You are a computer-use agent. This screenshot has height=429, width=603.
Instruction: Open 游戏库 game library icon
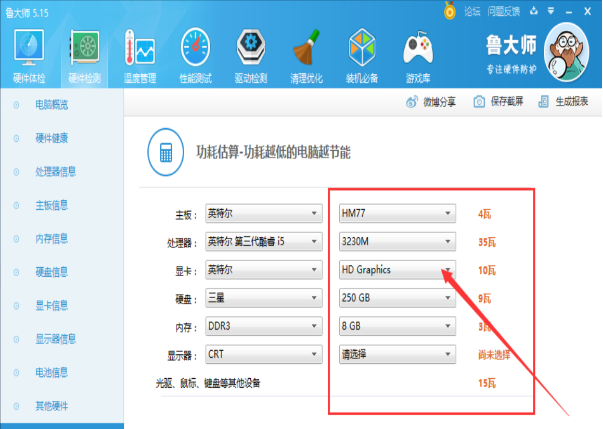pyautogui.click(x=416, y=52)
